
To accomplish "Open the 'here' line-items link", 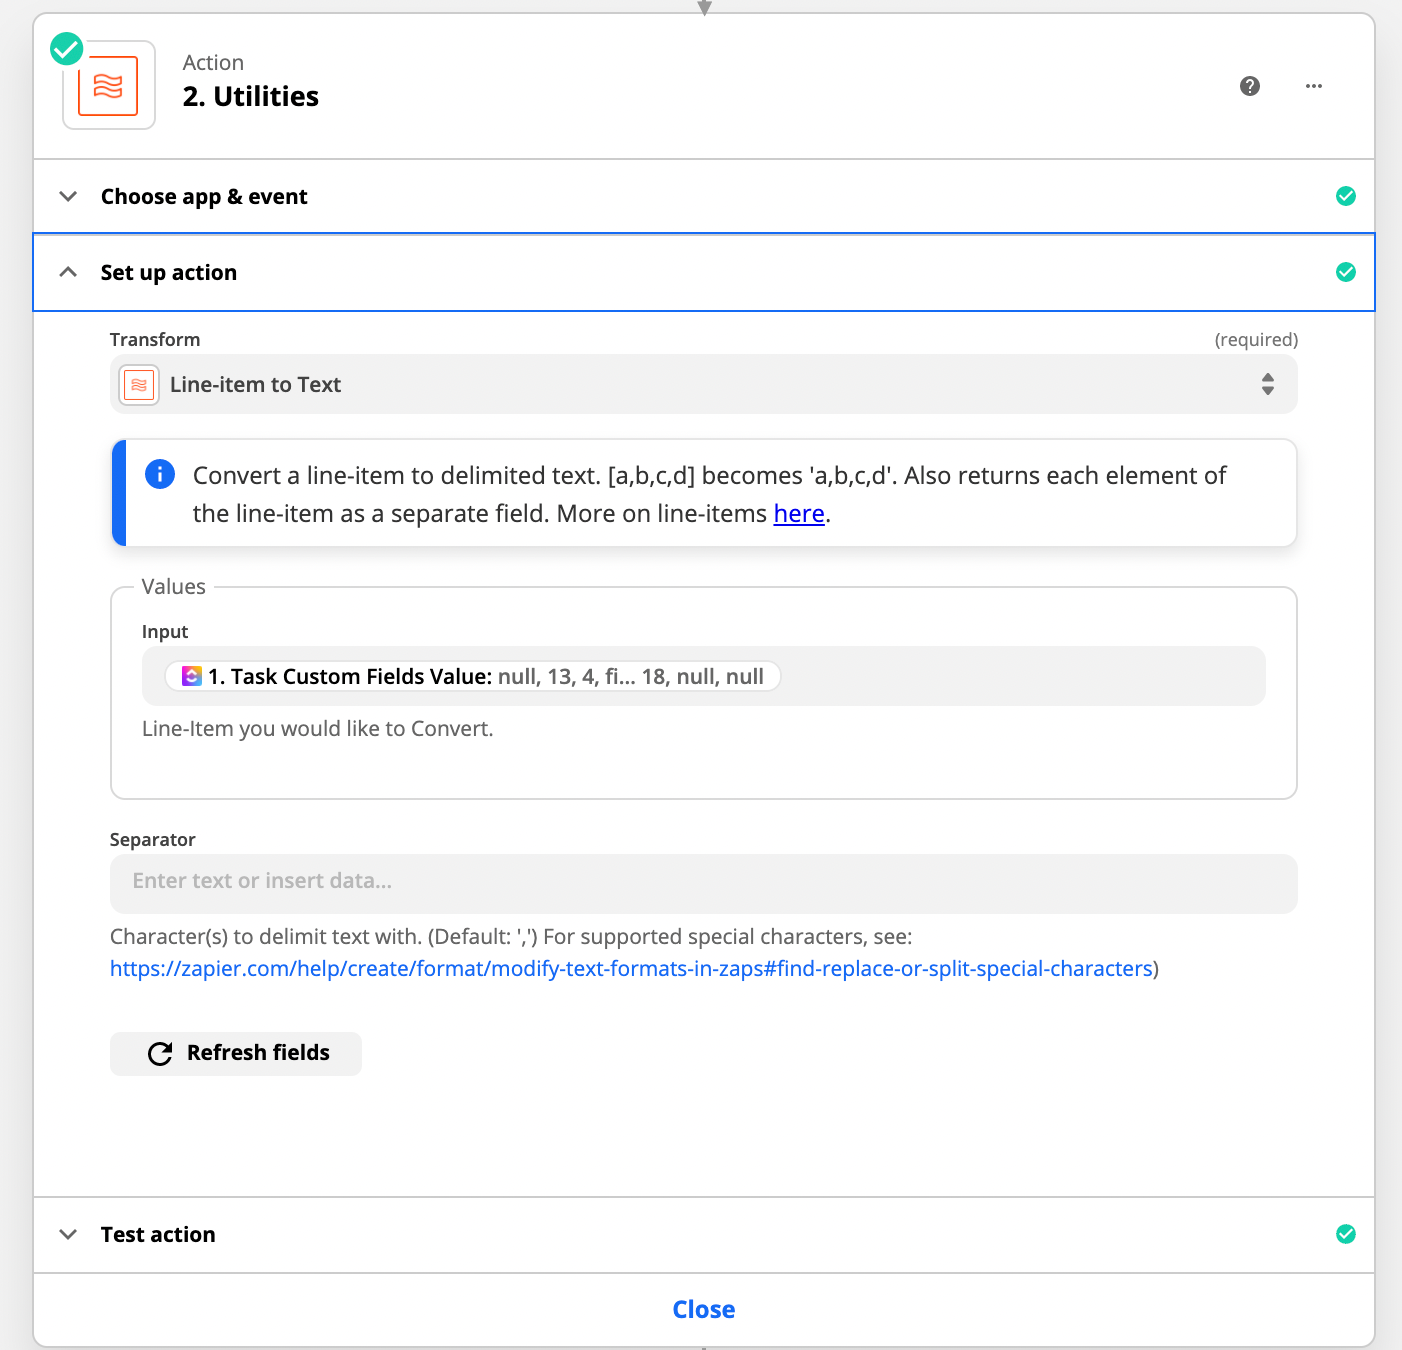I will [799, 513].
